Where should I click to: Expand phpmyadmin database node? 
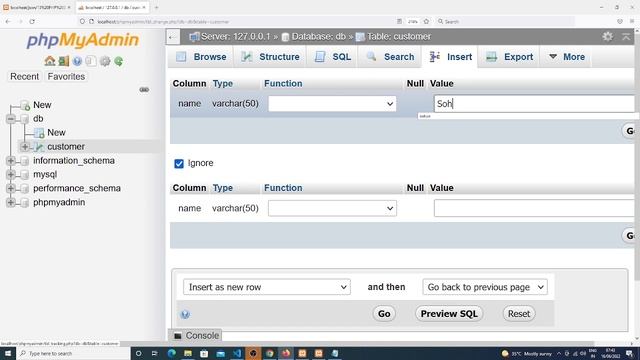(x=11, y=202)
